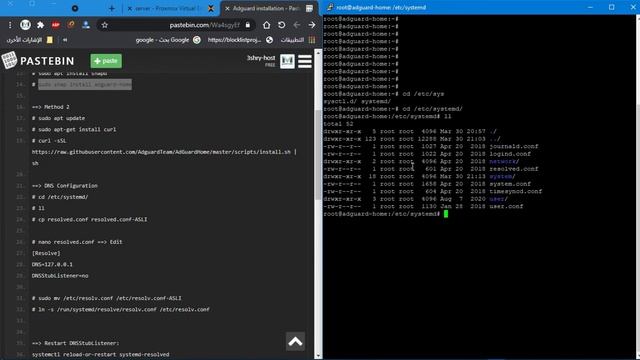Open the AdBlock Plus extension icon
This screenshot has height=360, width=640.
[x=56, y=25]
